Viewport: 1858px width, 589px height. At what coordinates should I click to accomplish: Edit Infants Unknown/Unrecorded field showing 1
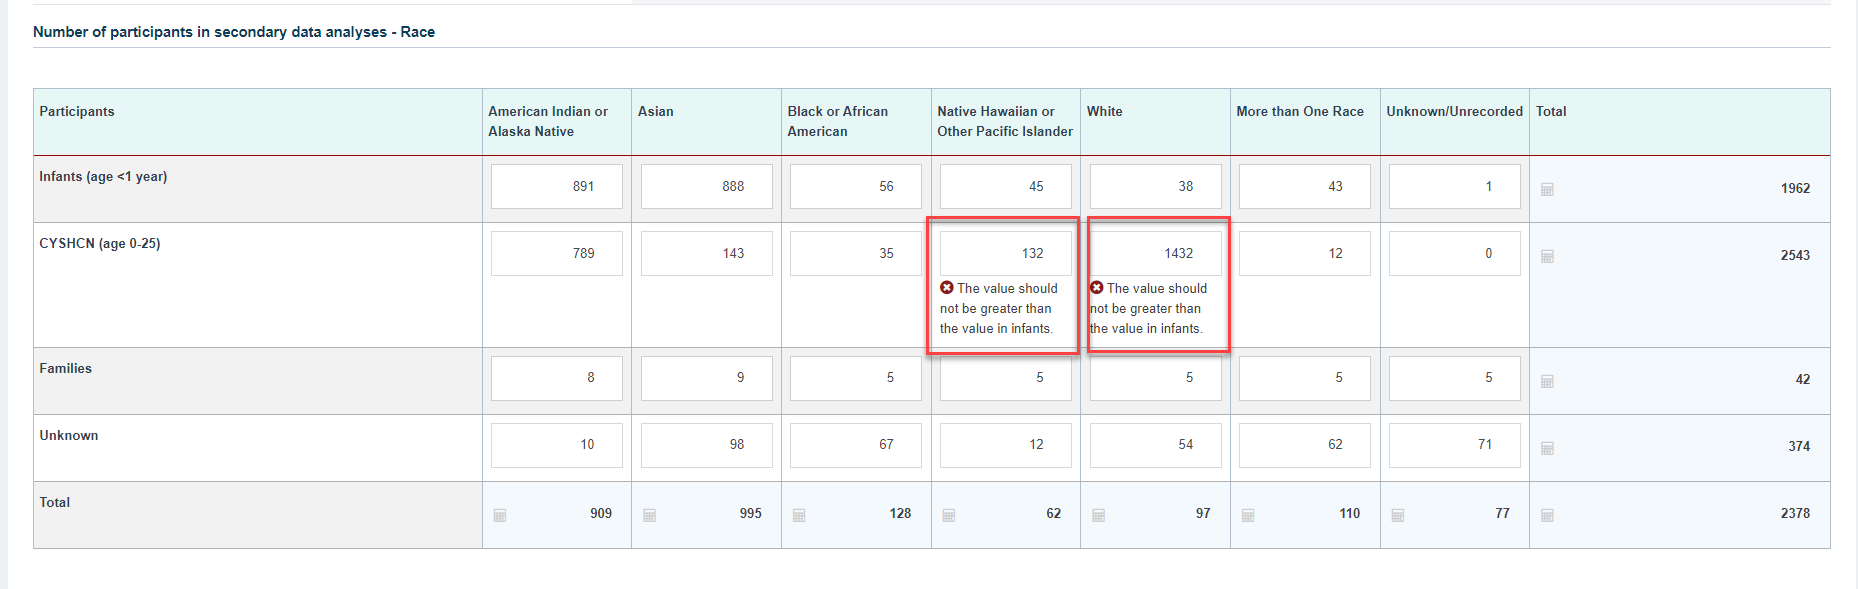1455,186
